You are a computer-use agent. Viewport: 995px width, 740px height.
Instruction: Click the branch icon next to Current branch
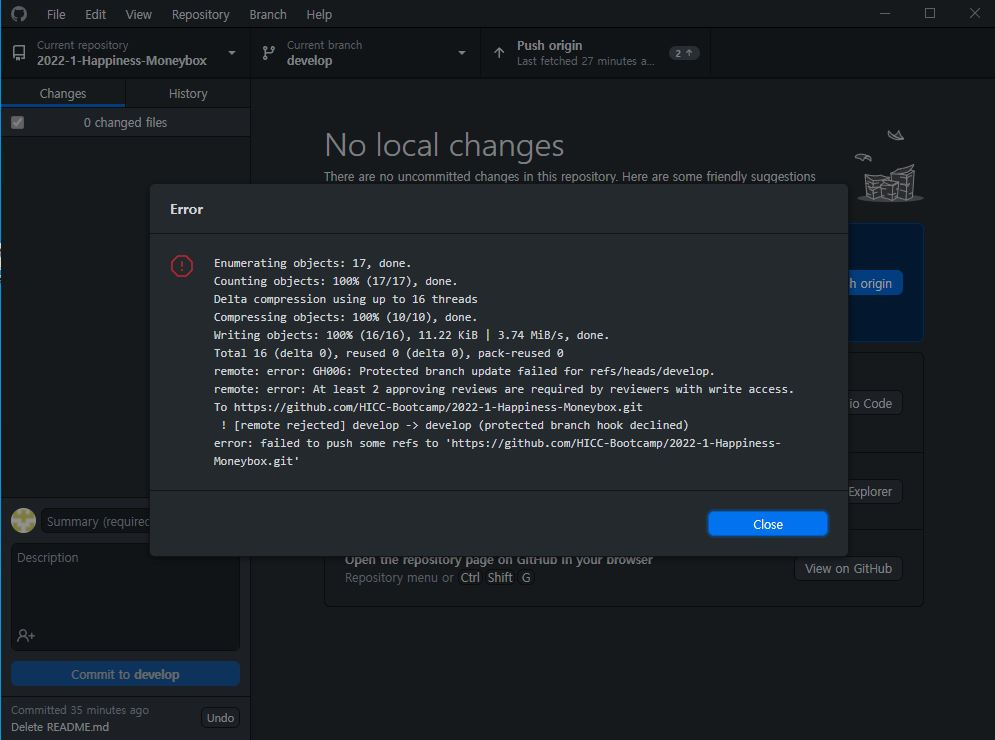tap(267, 52)
